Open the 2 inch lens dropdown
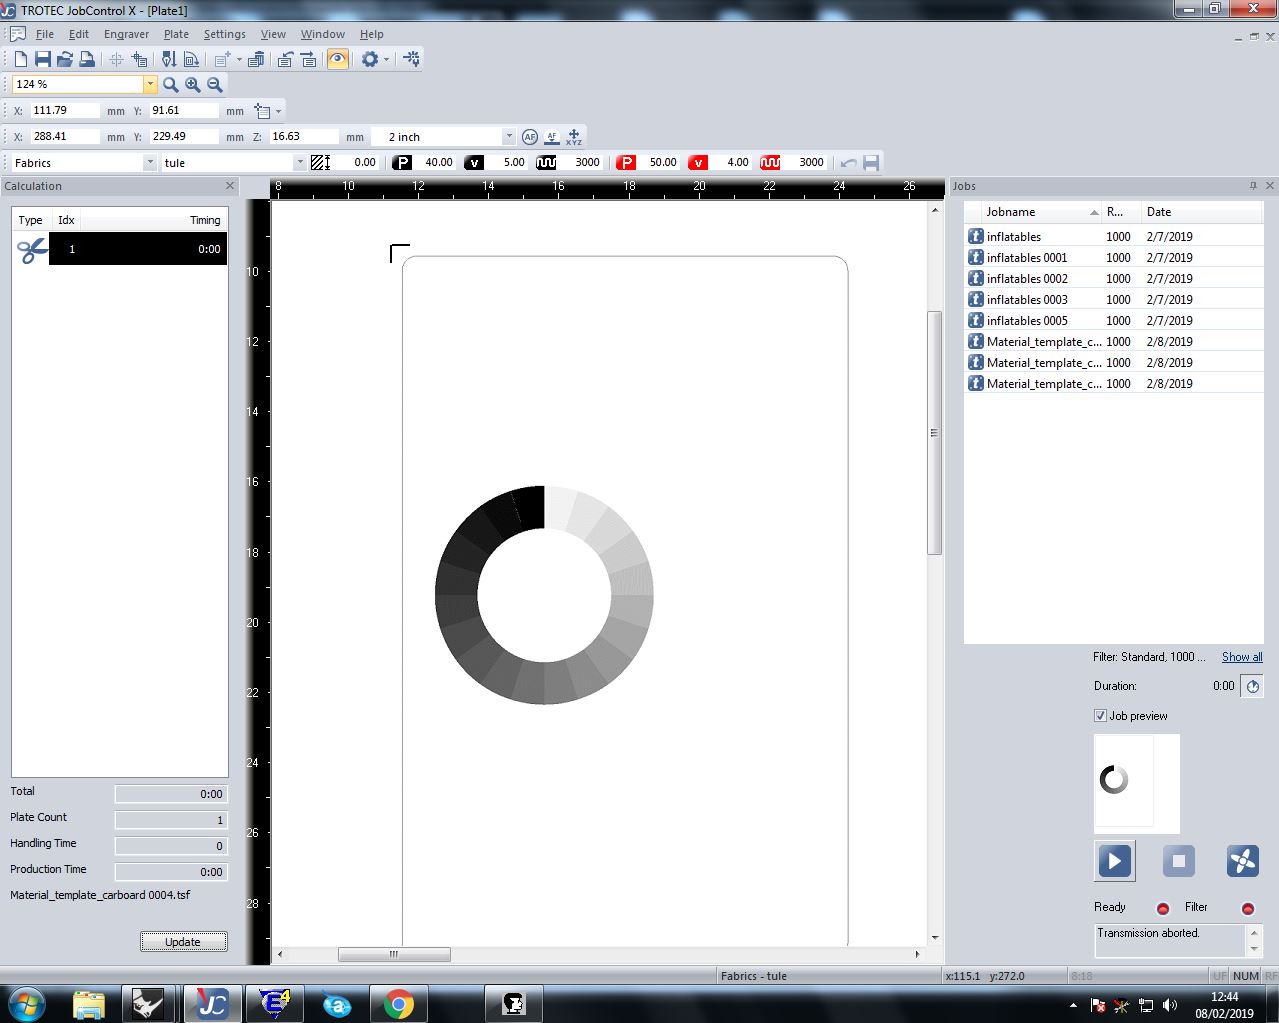Image resolution: width=1279 pixels, height=1023 pixels. pyautogui.click(x=508, y=137)
